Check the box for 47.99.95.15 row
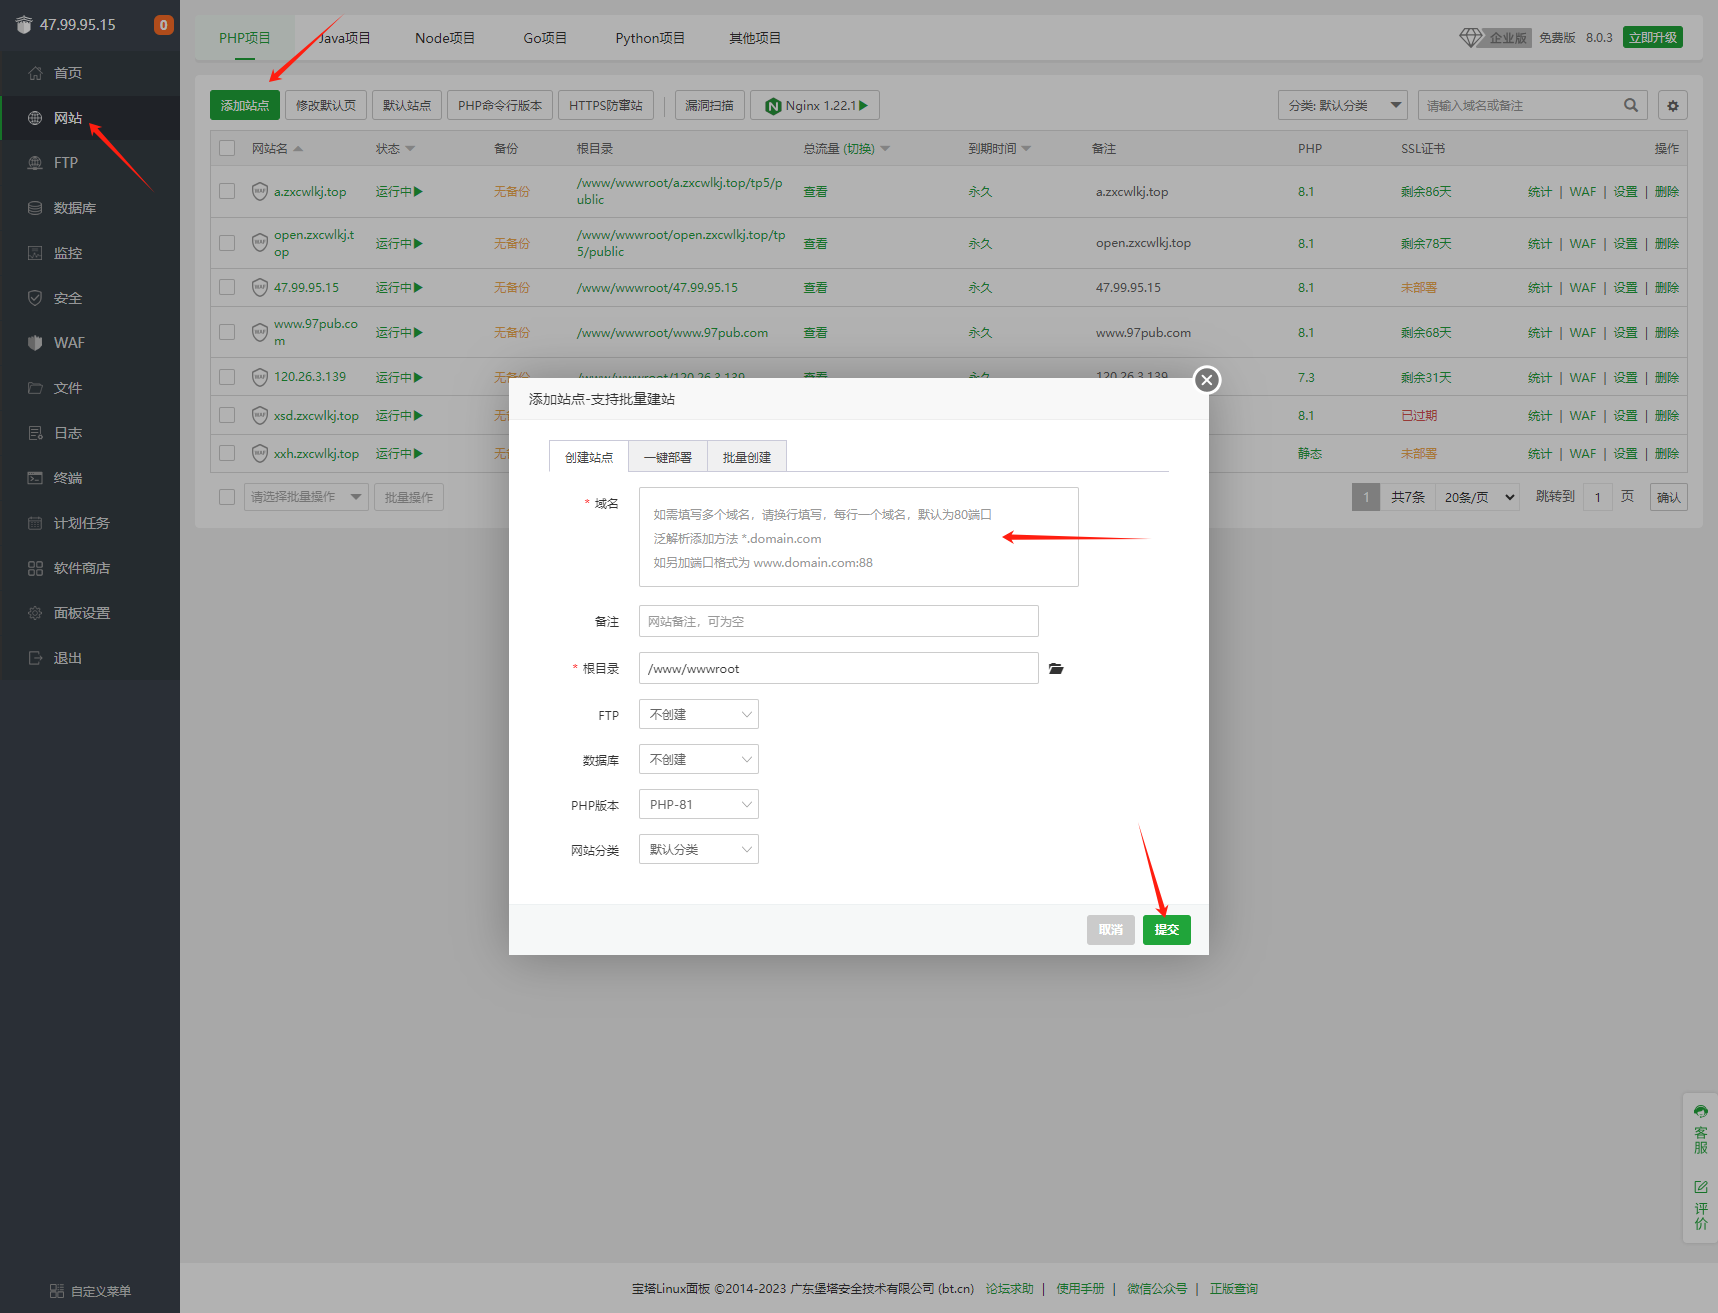This screenshot has width=1718, height=1313. (x=227, y=287)
